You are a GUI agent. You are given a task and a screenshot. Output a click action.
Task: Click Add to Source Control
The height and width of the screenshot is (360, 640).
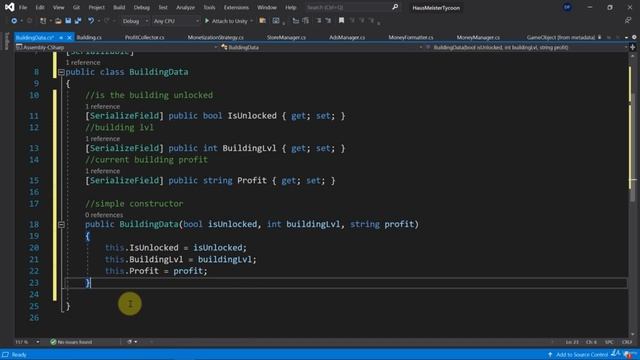click(x=582, y=354)
